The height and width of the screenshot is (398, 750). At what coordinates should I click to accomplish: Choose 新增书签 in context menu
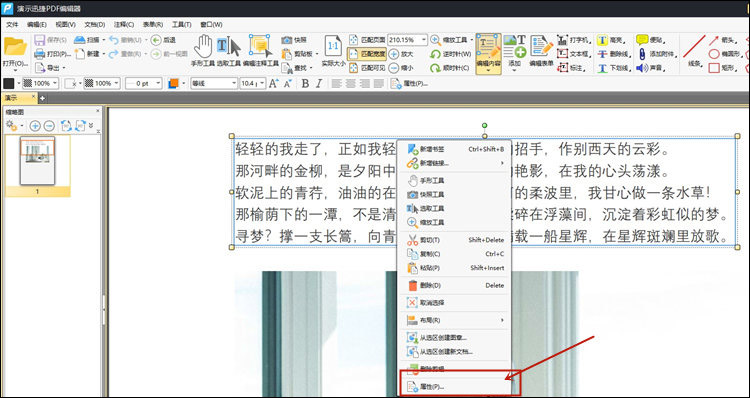(x=455, y=149)
